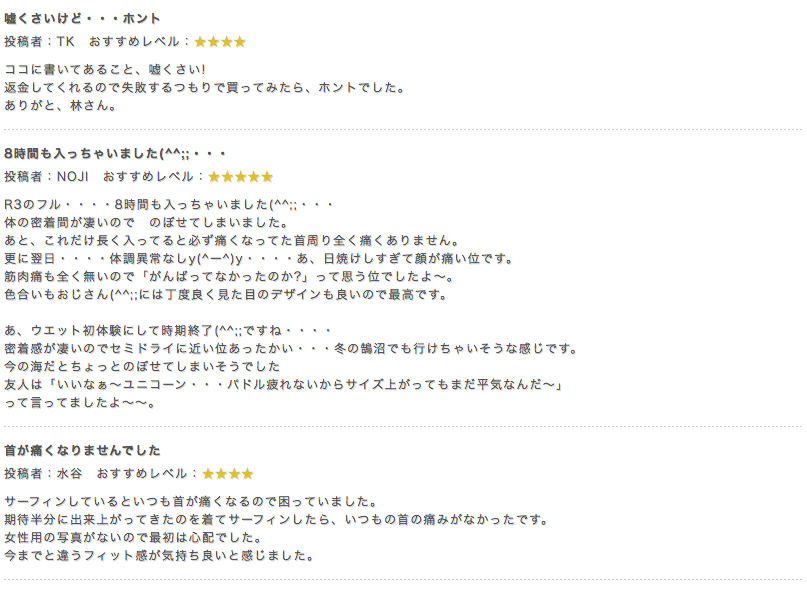Click the last star of NOJI's rating
The width and height of the screenshot is (807, 590).
tap(267, 177)
